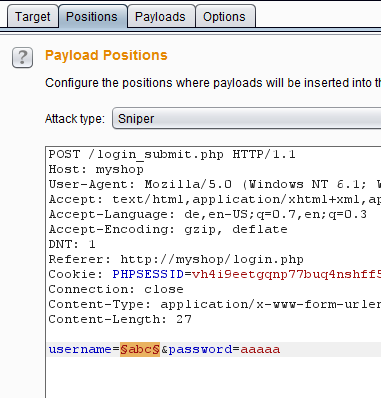Click the password parameter name
The width and height of the screenshot is (381, 398).
200,349
